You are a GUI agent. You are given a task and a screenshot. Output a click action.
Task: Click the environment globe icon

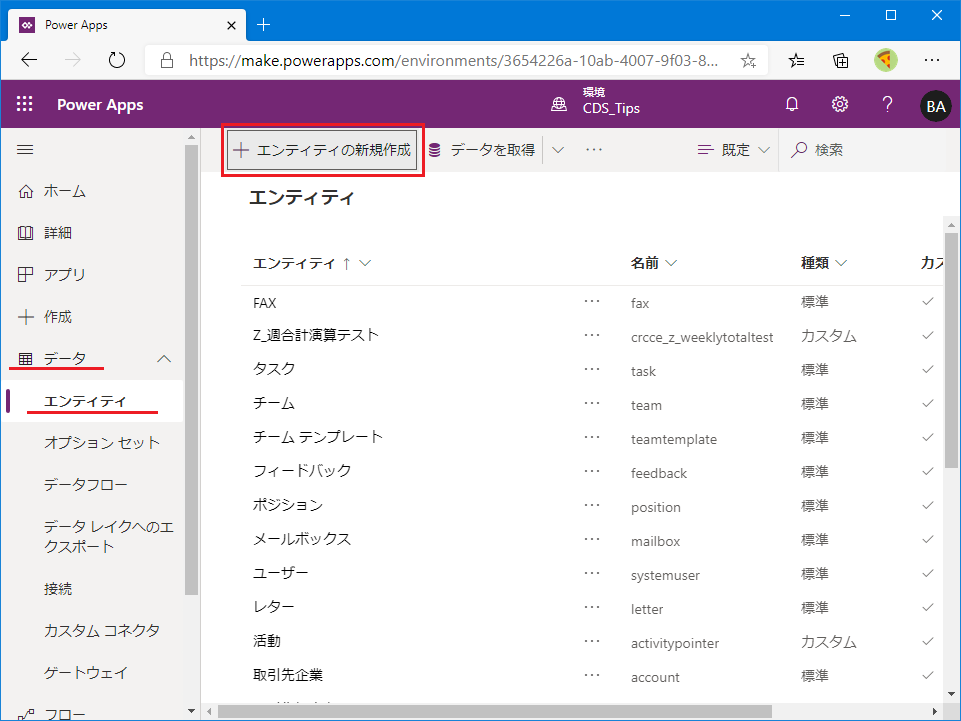point(559,104)
